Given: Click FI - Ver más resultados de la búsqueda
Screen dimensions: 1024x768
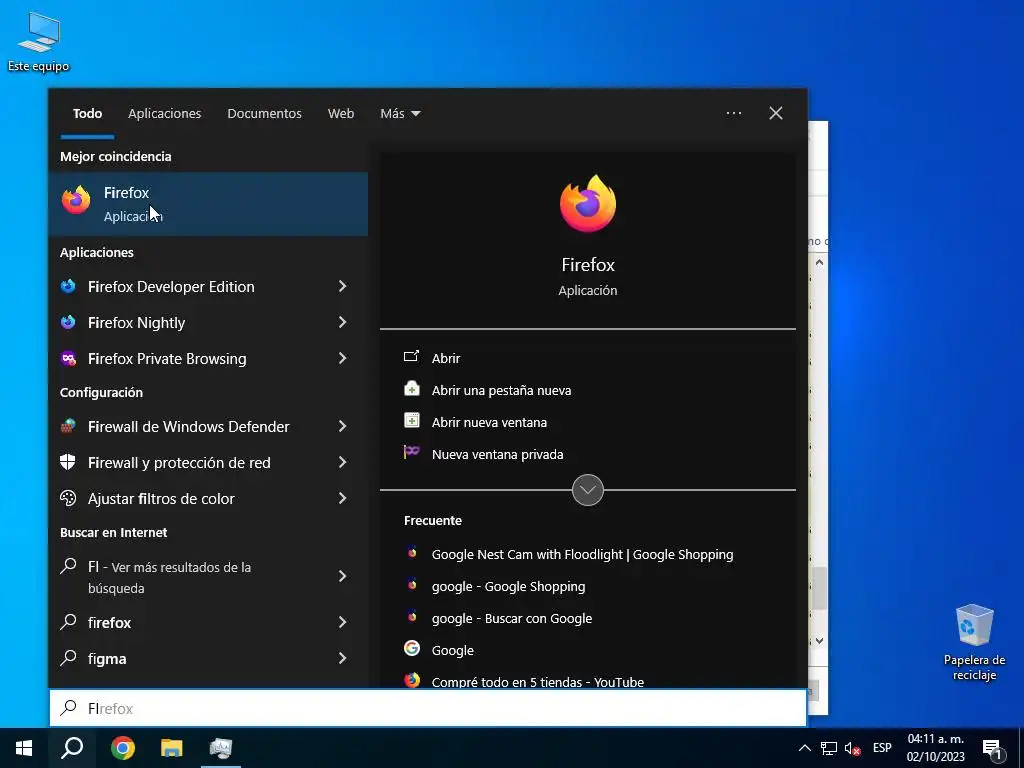Looking at the screenshot, I should pyautogui.click(x=208, y=577).
